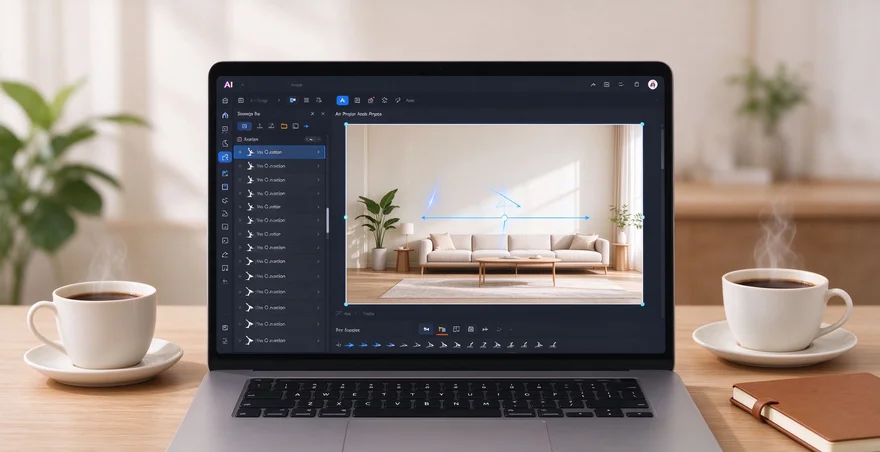880x452 pixels.
Task: Select the blue active pointer tool
Action: (x=342, y=101)
